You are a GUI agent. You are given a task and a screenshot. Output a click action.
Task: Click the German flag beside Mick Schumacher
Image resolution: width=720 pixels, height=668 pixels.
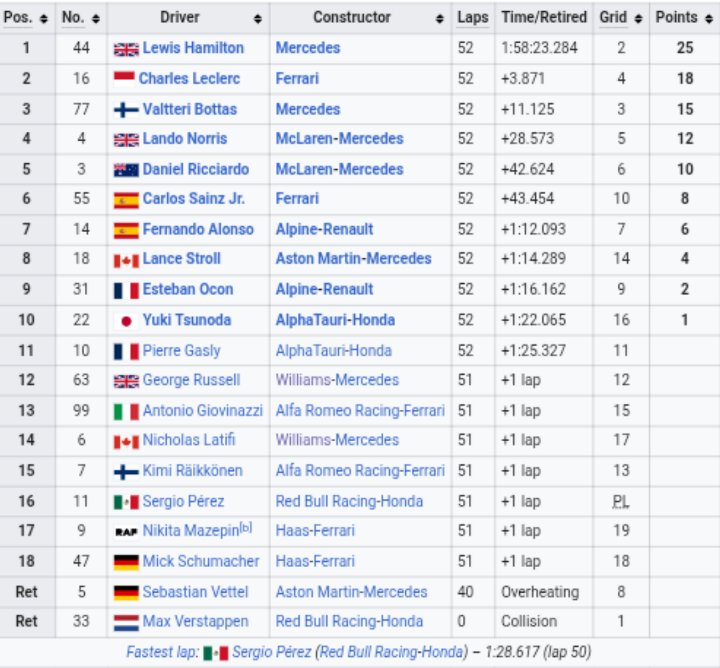(x=126, y=562)
